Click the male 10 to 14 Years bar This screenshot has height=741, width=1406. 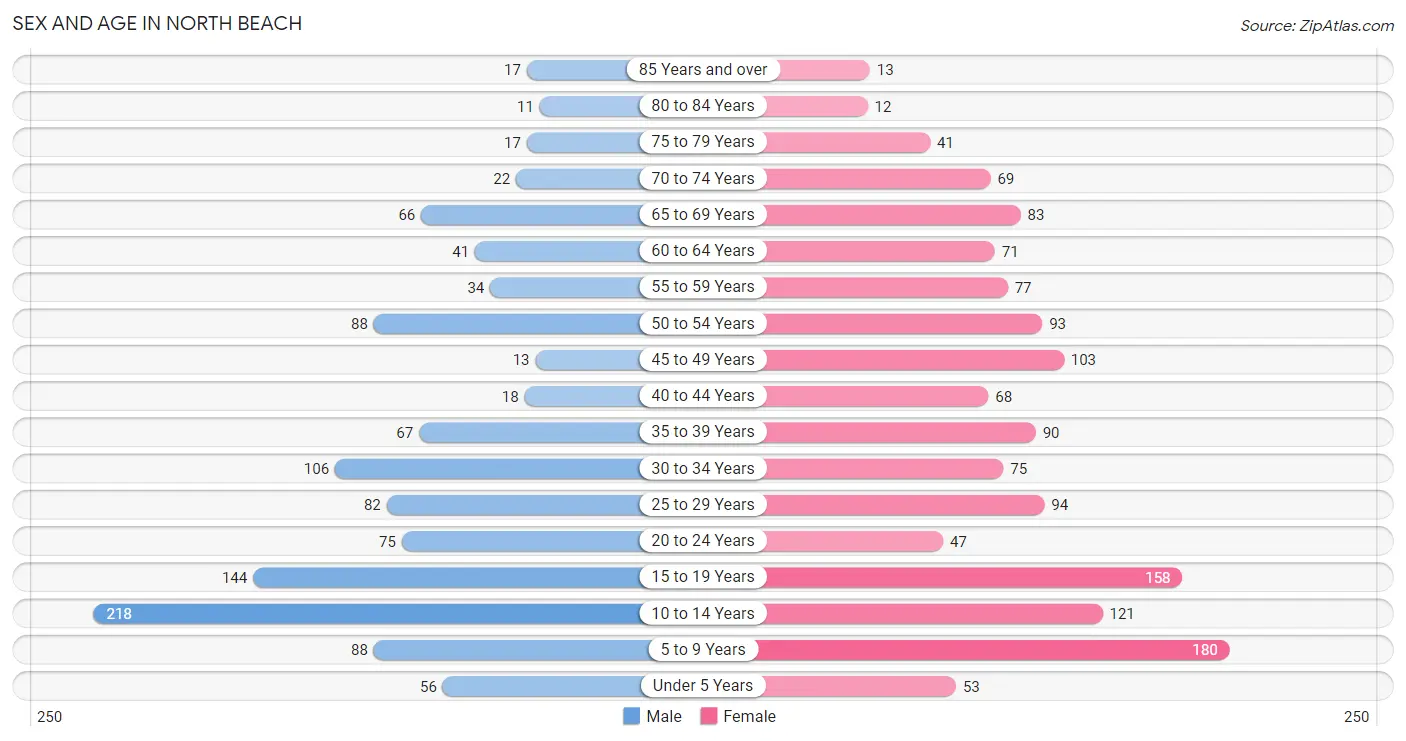point(370,613)
